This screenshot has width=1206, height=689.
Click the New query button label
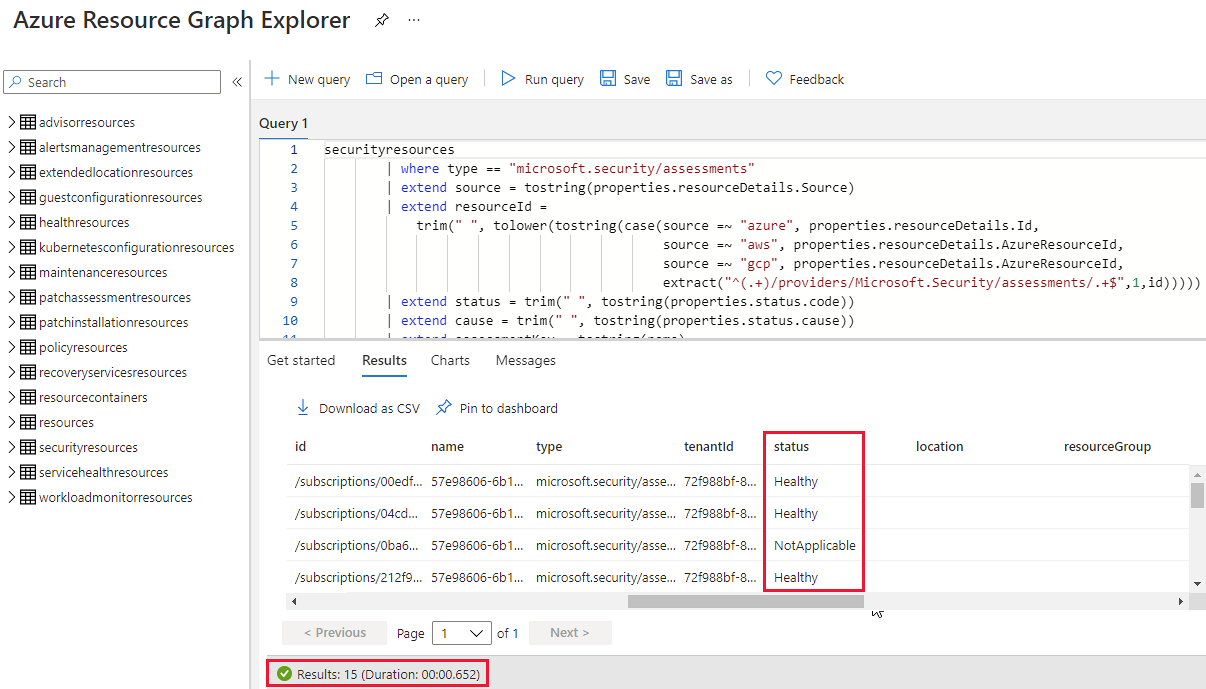[319, 79]
